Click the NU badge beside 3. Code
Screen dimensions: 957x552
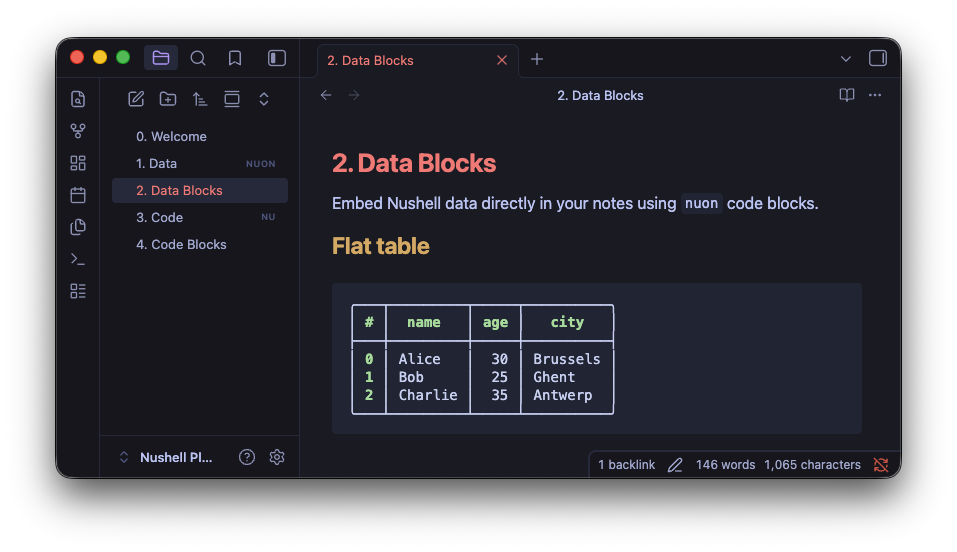click(x=268, y=217)
